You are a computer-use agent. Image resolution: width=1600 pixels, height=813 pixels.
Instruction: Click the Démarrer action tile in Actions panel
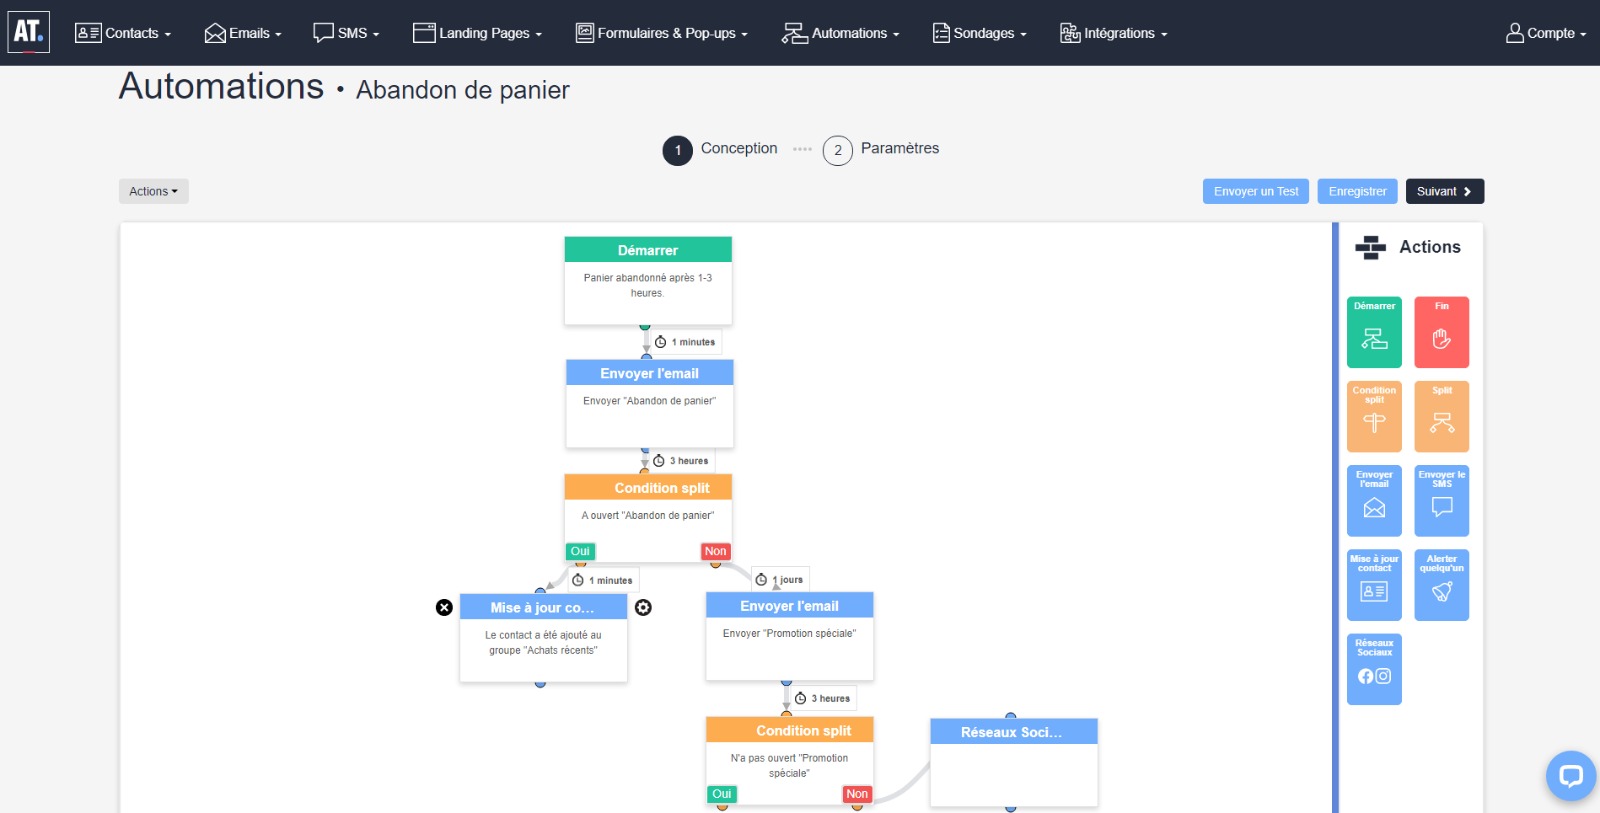[x=1374, y=332]
